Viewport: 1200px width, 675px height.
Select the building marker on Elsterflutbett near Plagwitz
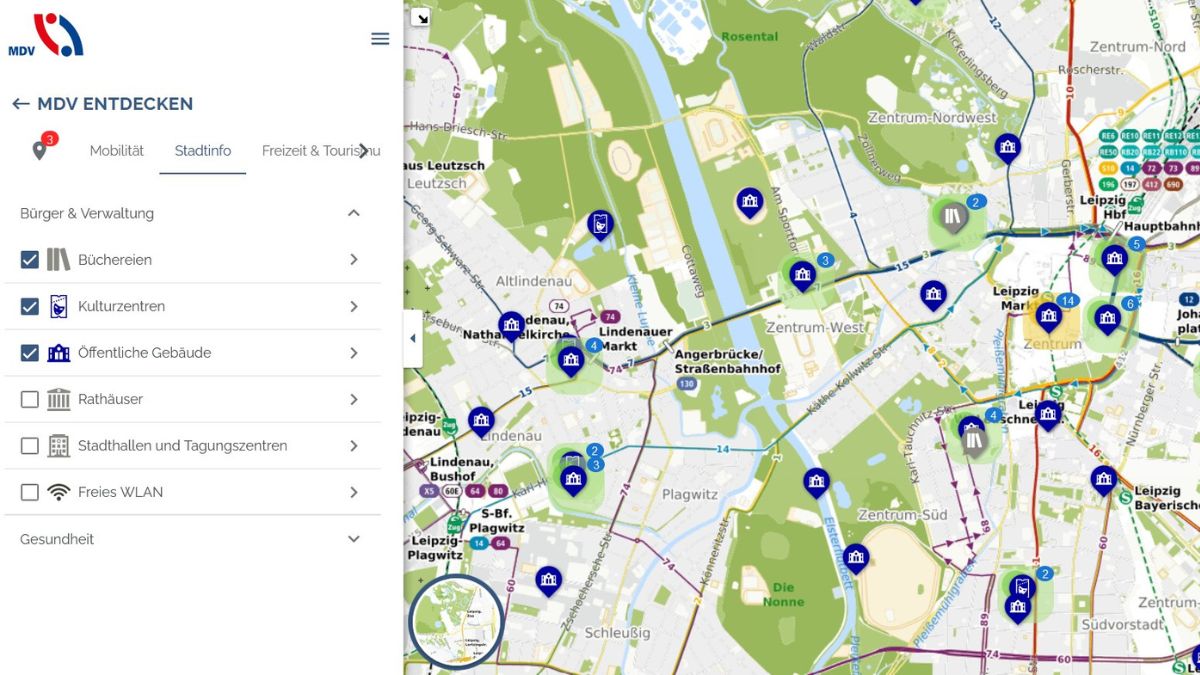[x=817, y=483]
